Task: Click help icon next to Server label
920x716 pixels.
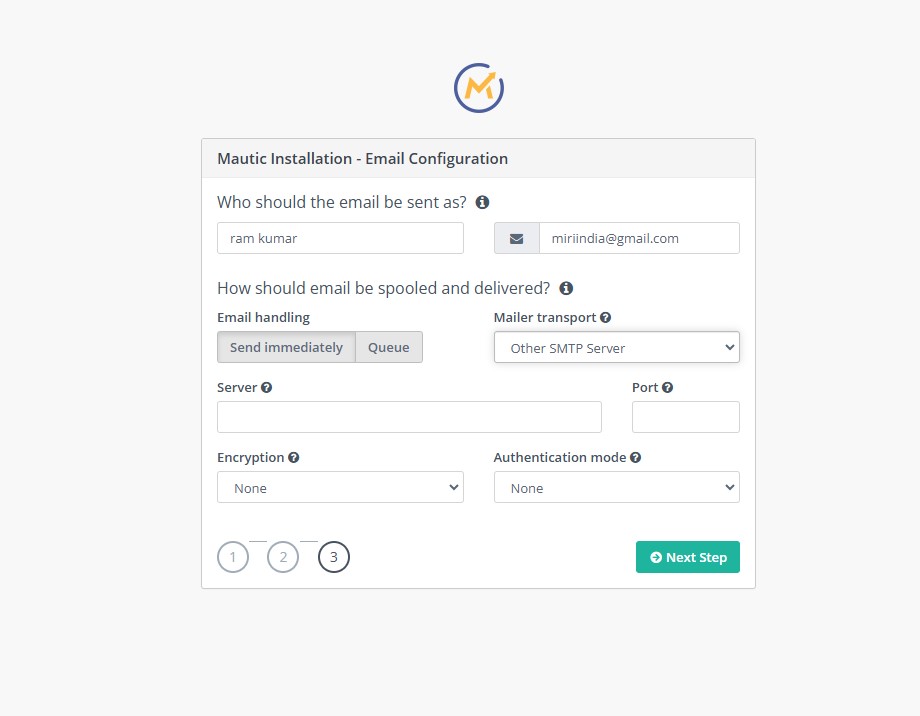Action: 266,387
